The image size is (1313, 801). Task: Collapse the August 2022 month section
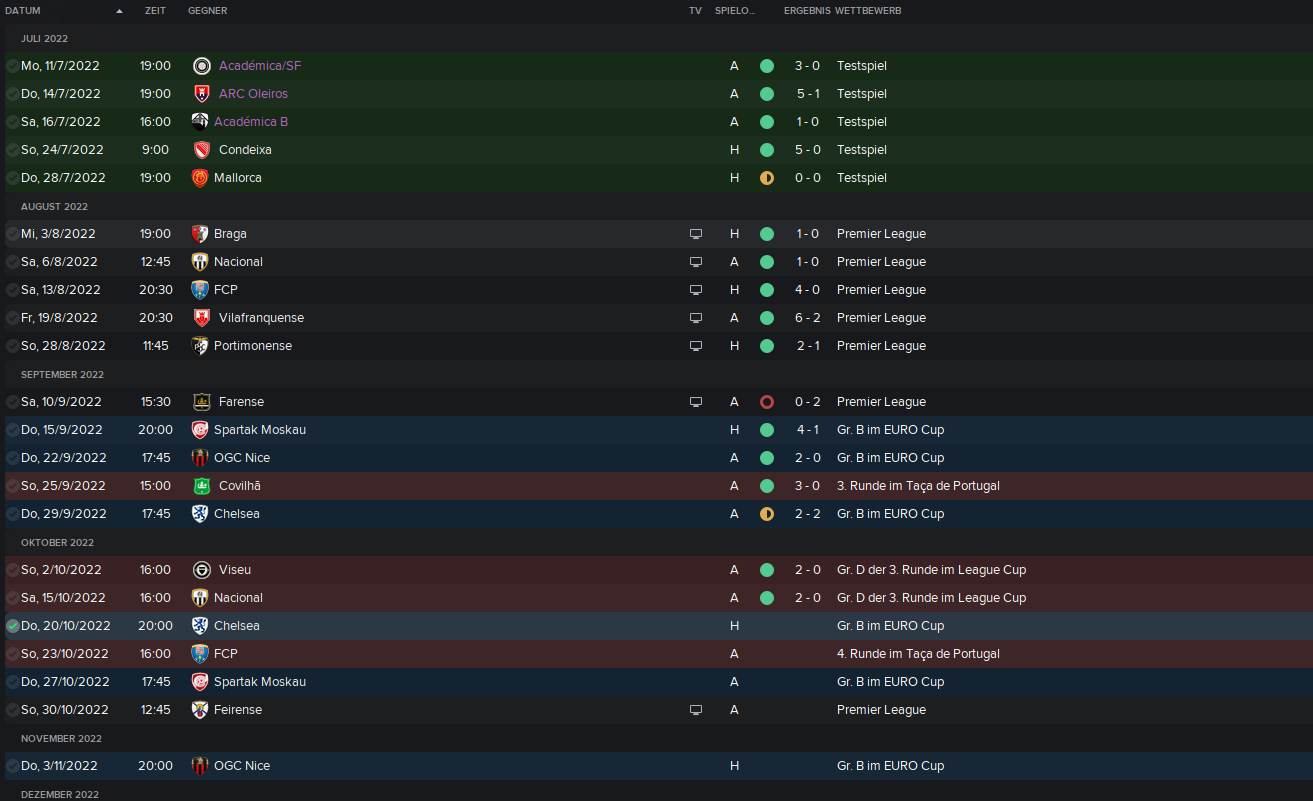(x=54, y=206)
